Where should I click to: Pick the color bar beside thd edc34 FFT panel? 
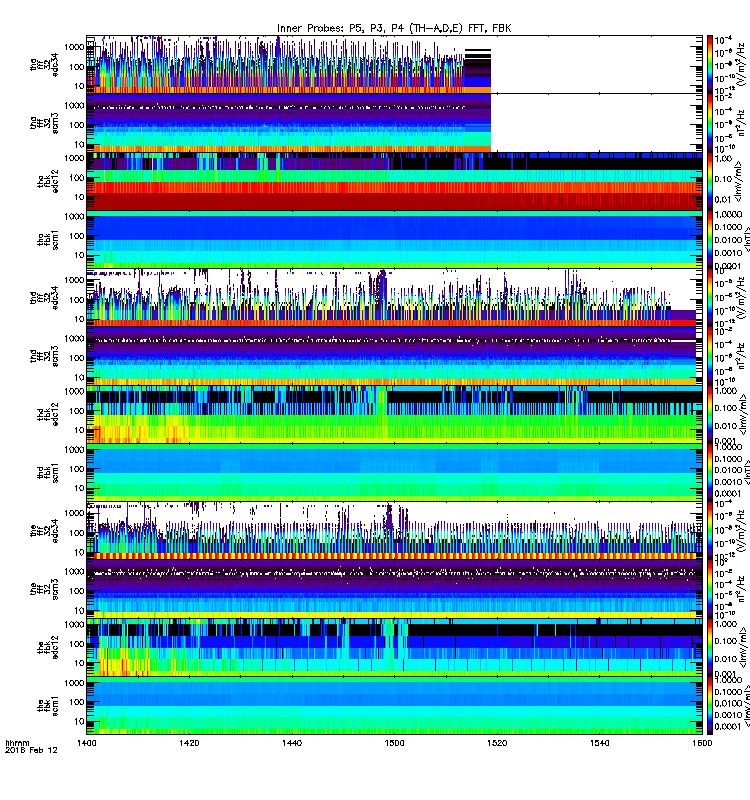[709, 297]
